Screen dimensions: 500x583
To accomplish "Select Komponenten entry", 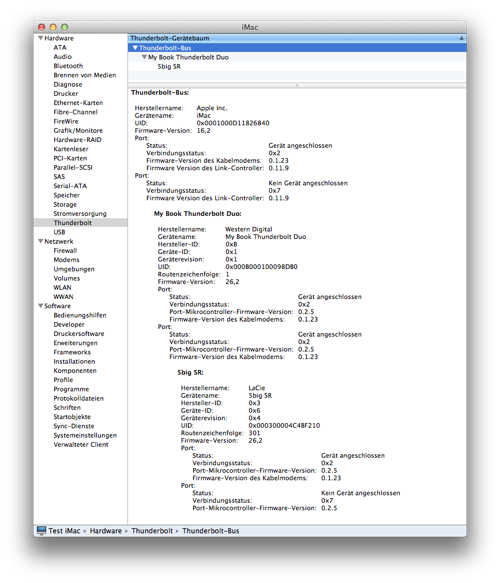I will 75,371.
